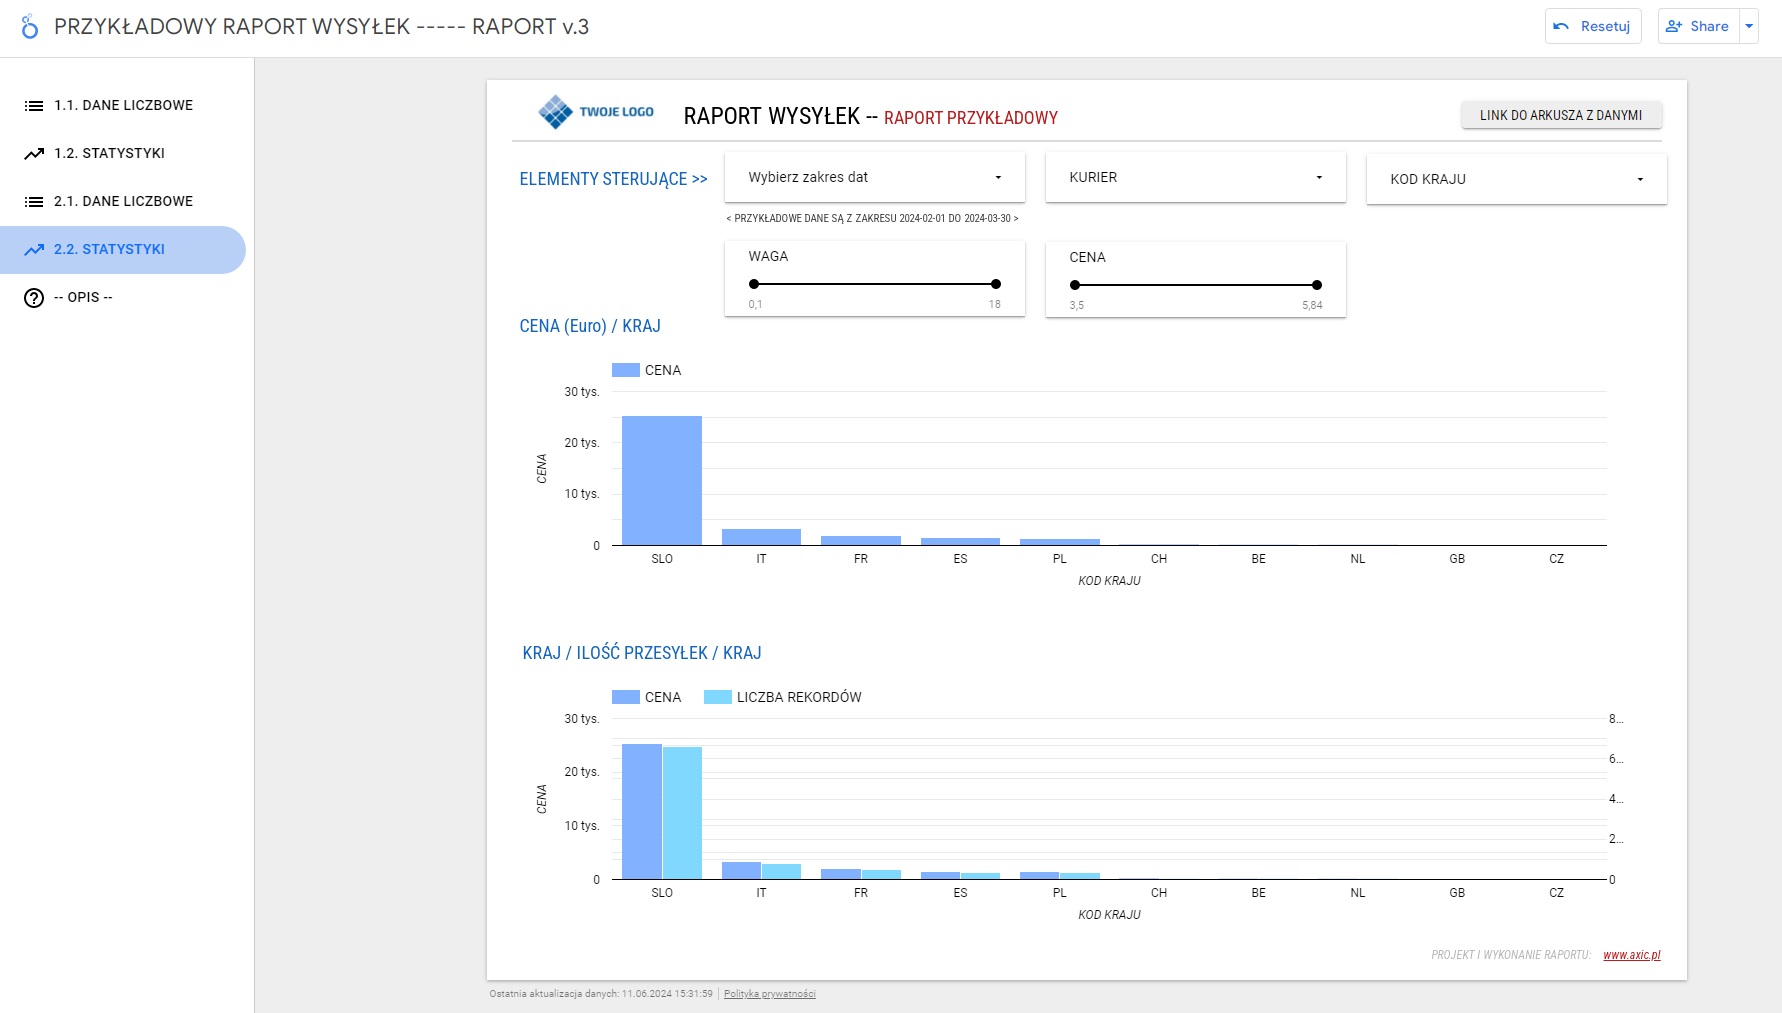Click the list icon beside 2.1. DANE LICZBOWE

pyautogui.click(x=34, y=201)
